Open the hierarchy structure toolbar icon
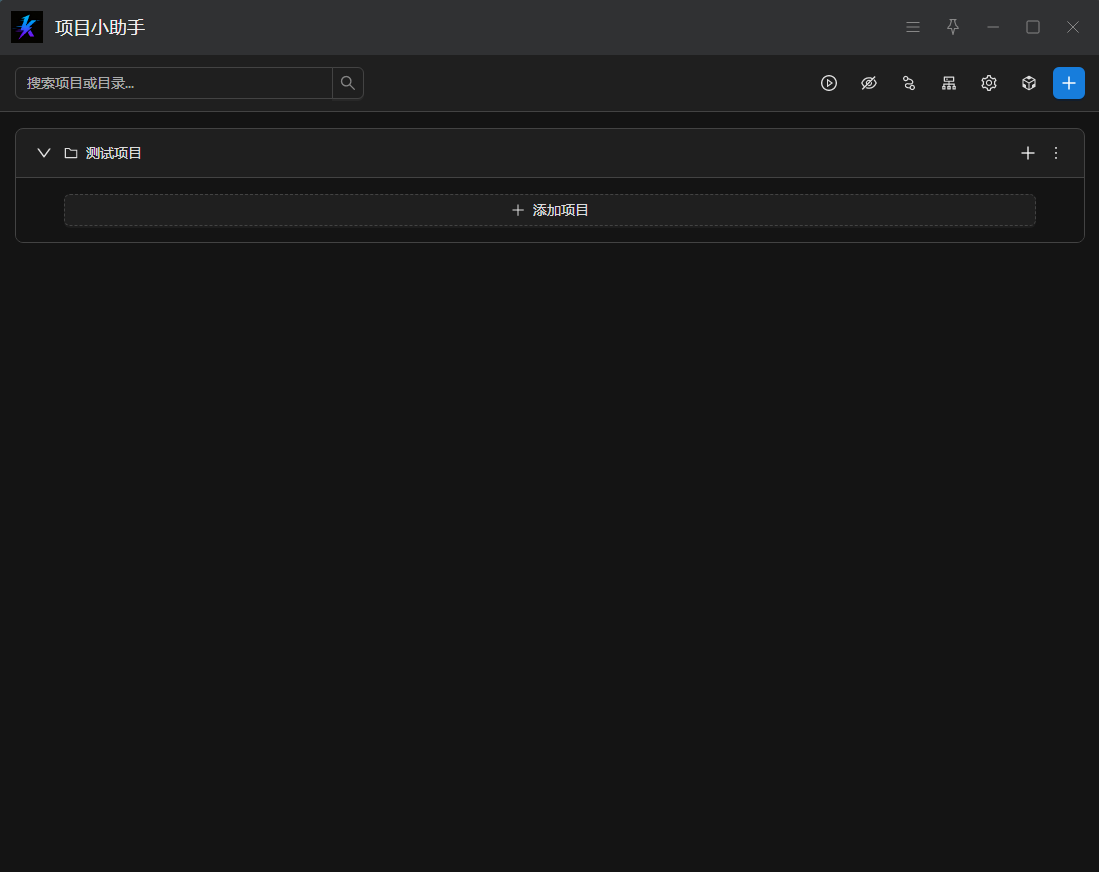 click(948, 83)
